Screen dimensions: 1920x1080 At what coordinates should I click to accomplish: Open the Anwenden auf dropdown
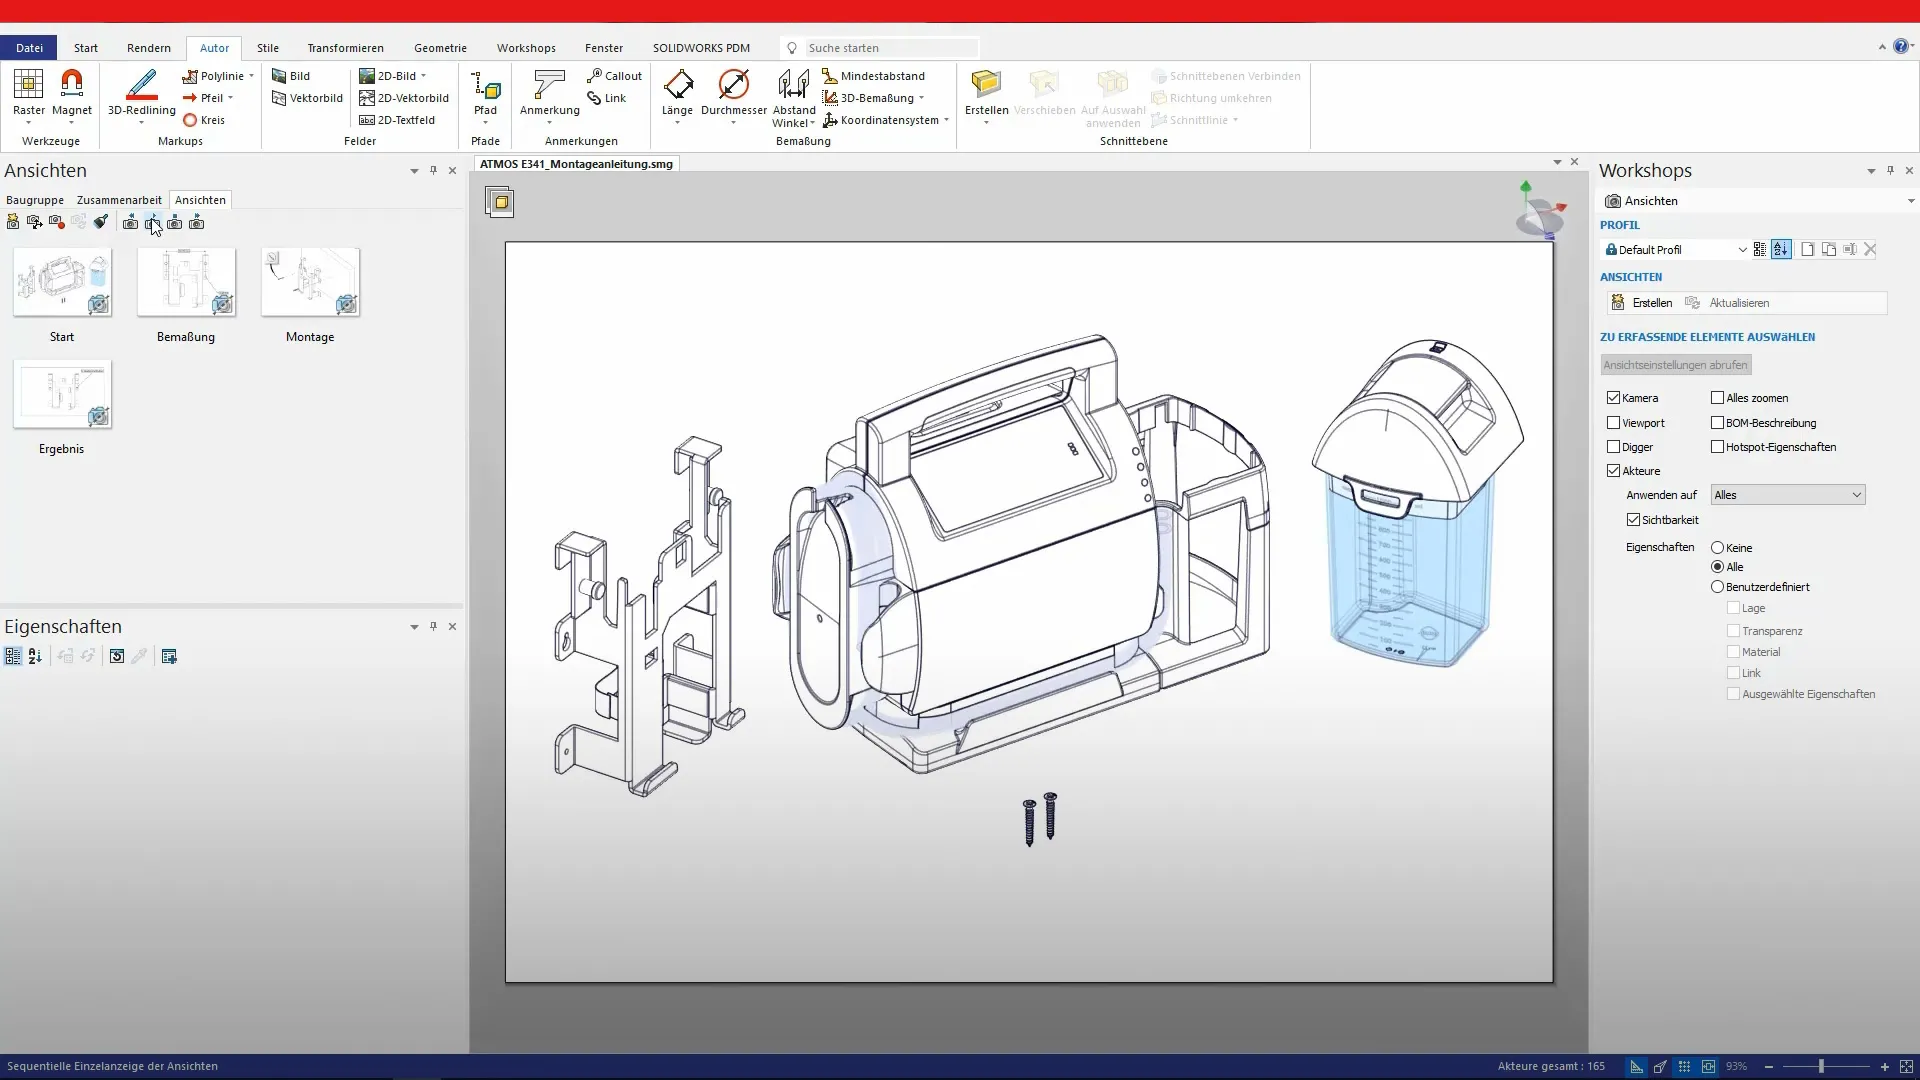[1787, 495]
